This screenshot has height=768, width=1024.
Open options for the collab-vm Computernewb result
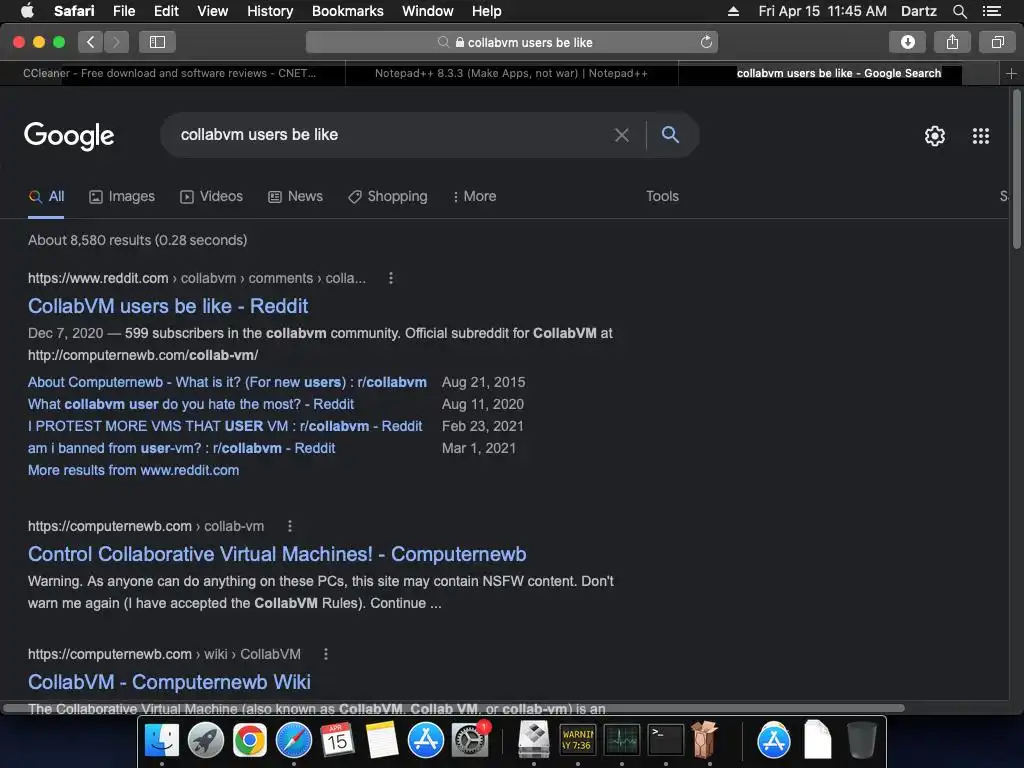pyautogui.click(x=290, y=526)
